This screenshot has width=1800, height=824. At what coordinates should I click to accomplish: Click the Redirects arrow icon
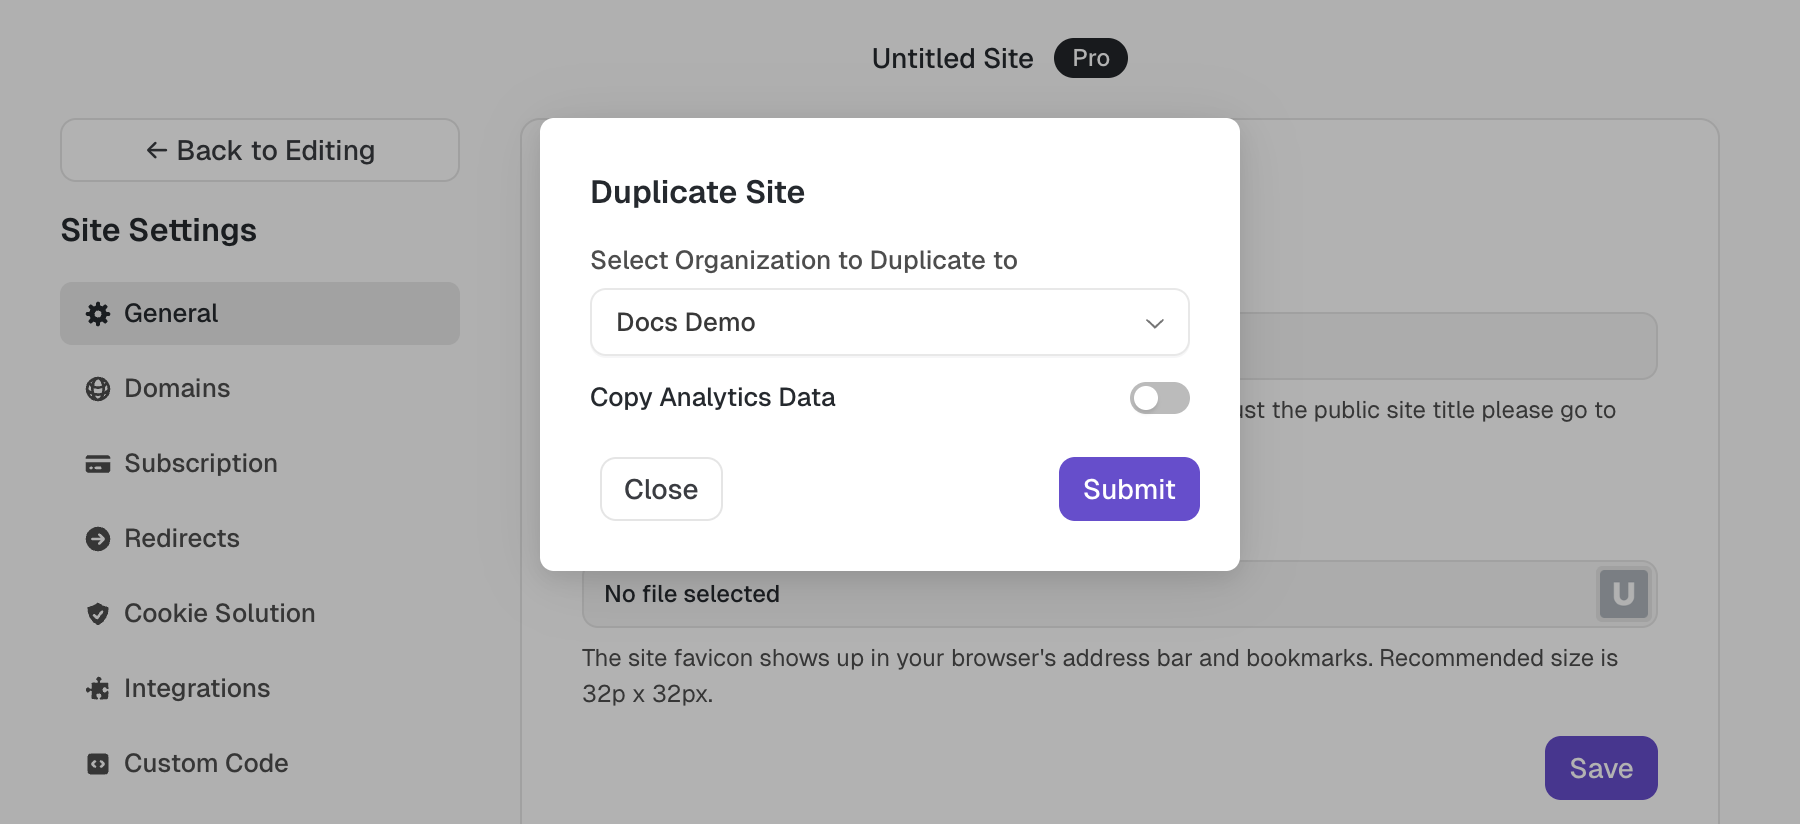pos(98,539)
